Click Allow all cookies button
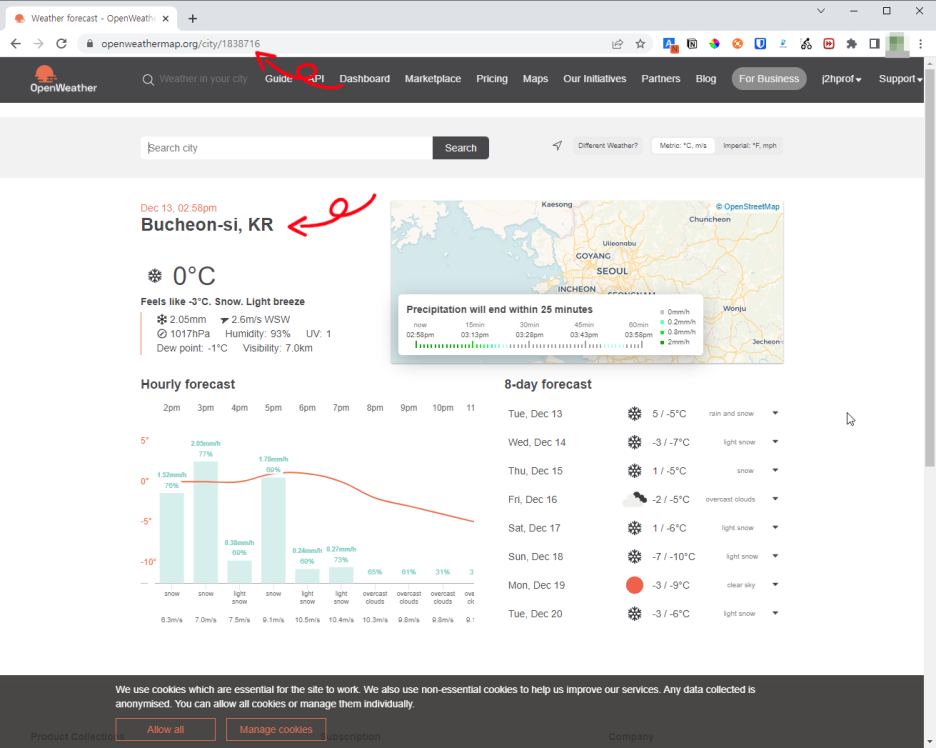The image size is (936, 748). click(x=165, y=729)
